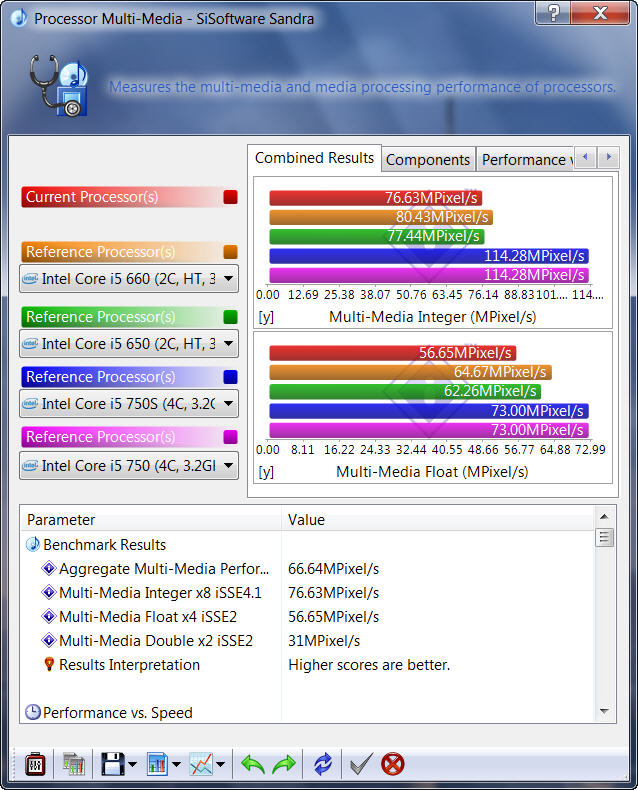Open the Intel Core i5 750 (4C, 3.2G dropdown
Image resolution: width=638 pixels, height=790 pixels.
pyautogui.click(x=129, y=466)
